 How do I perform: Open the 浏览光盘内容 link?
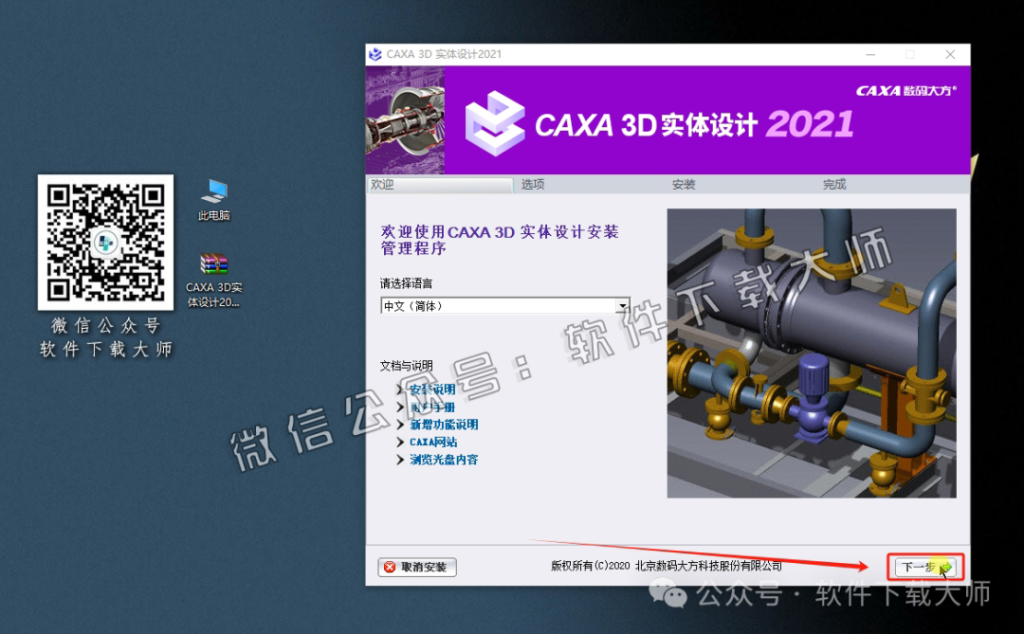coord(444,460)
